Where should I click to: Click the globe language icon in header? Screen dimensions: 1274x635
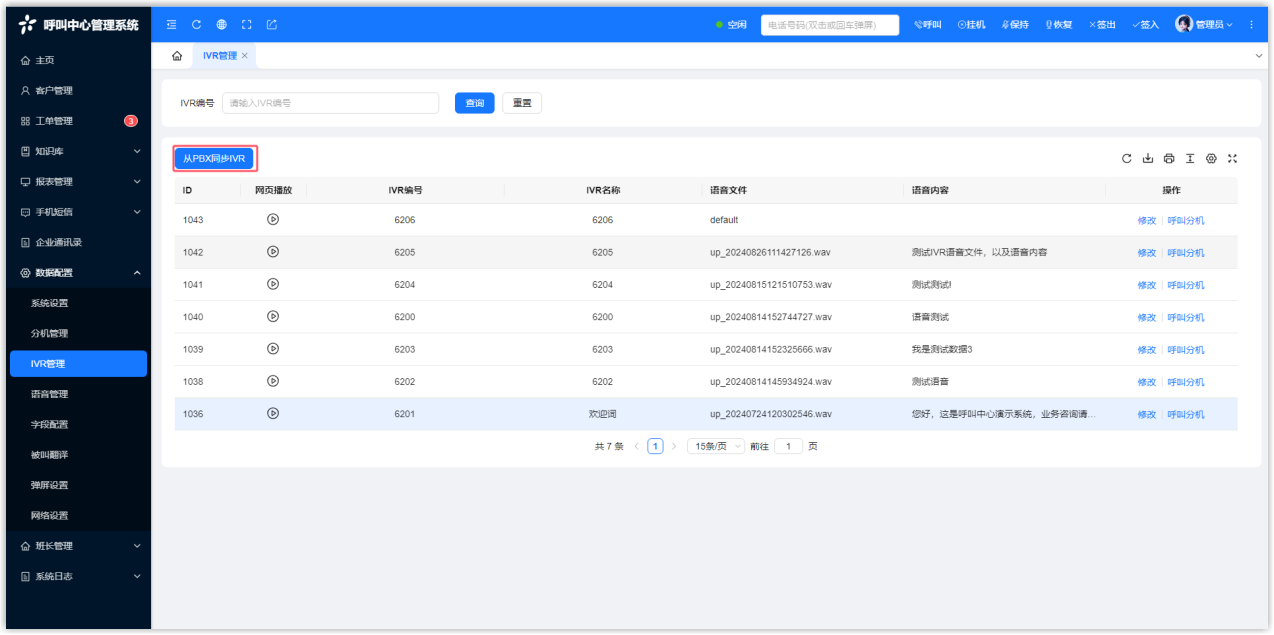221,25
